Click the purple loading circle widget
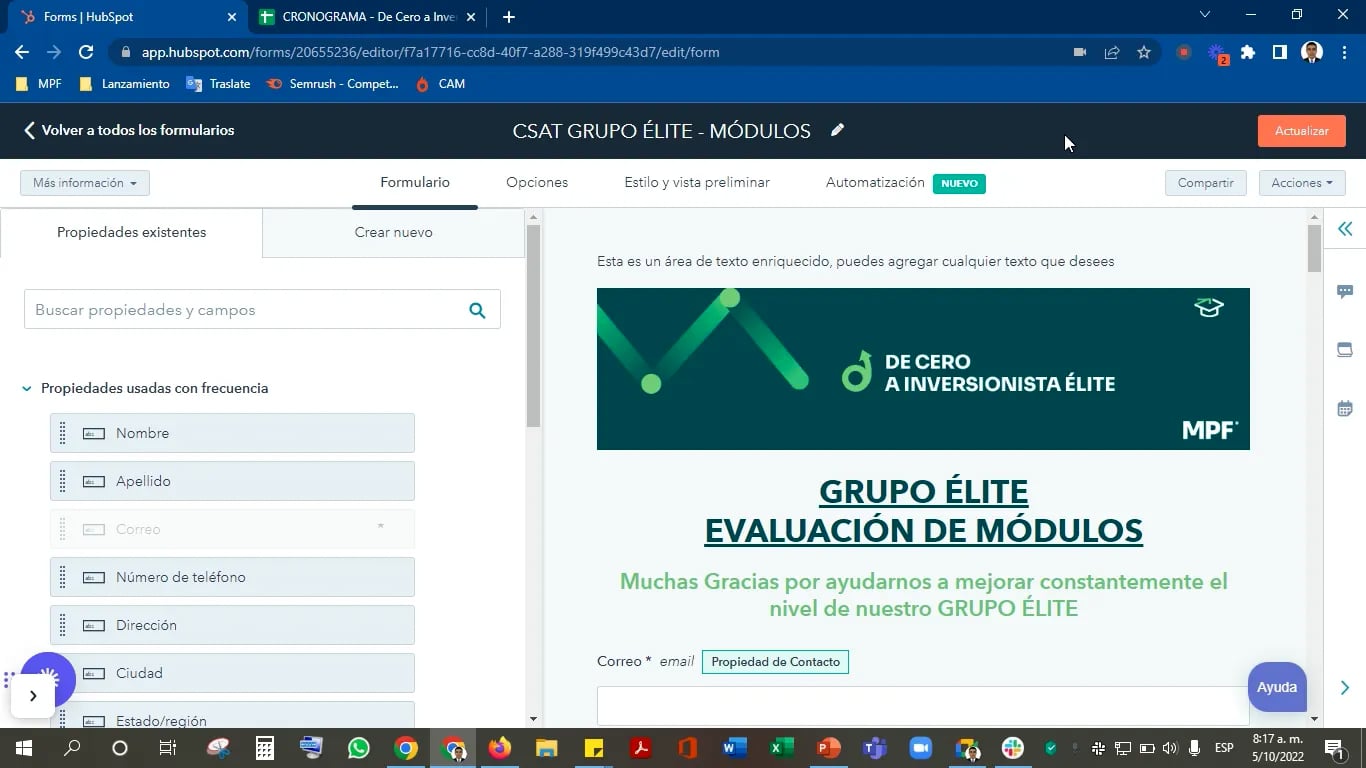The height and width of the screenshot is (768, 1366). pyautogui.click(x=48, y=680)
